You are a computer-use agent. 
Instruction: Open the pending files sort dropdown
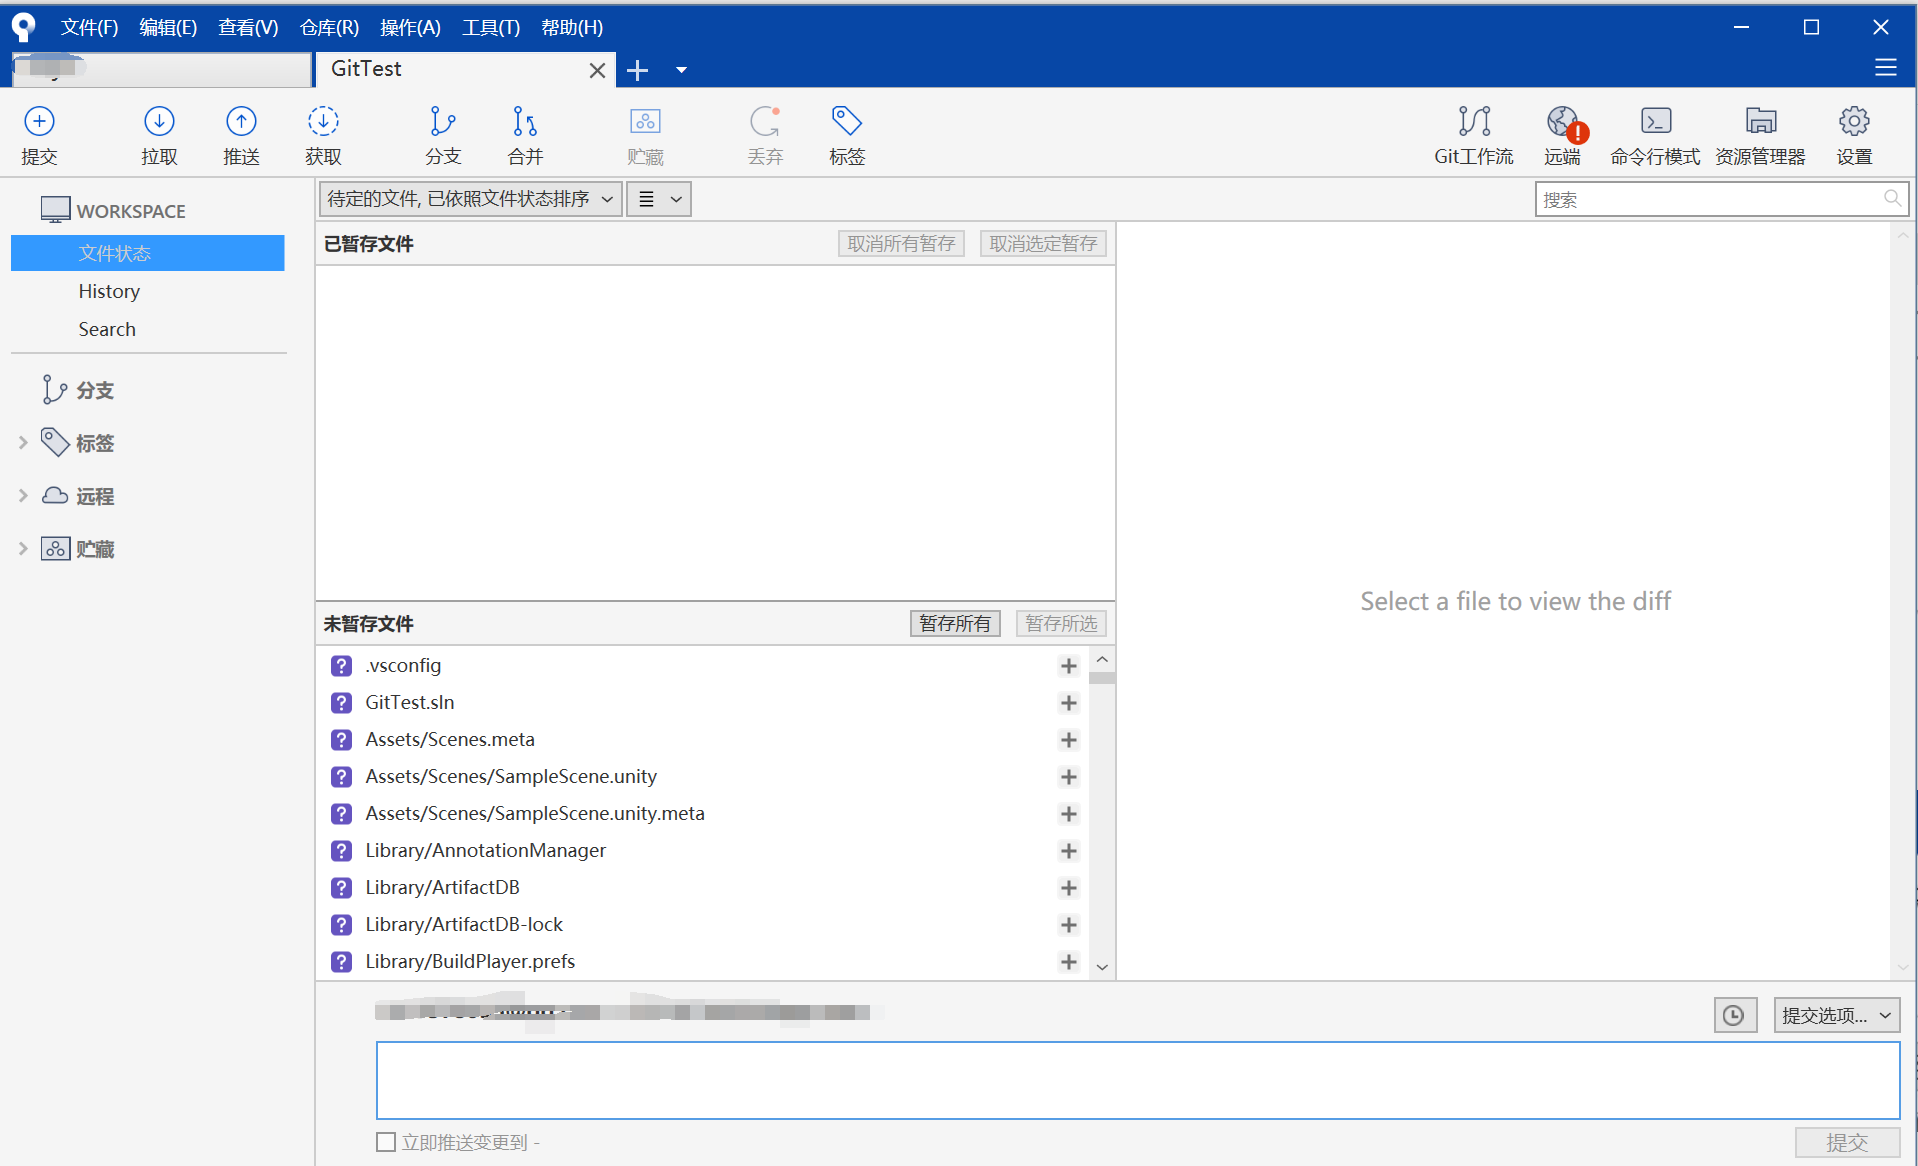470,199
